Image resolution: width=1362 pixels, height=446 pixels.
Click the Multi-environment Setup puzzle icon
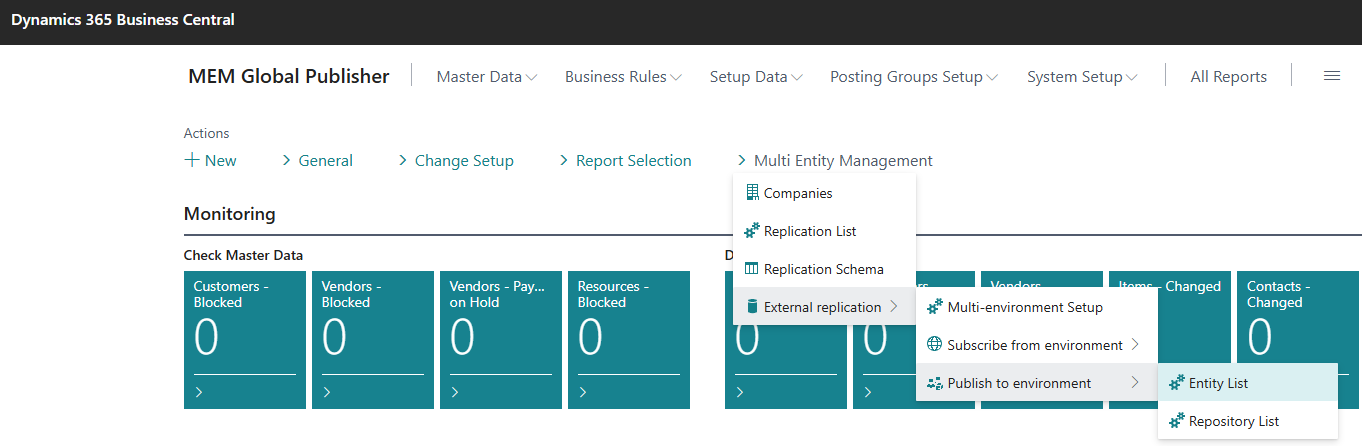935,307
